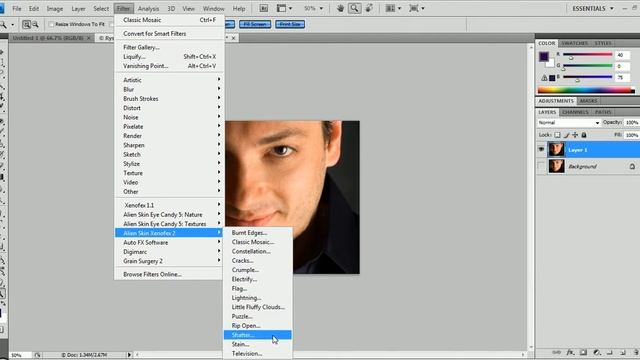Open the ESSENTIALS workspace dropdown
This screenshot has width=640, height=360.
coord(593,8)
